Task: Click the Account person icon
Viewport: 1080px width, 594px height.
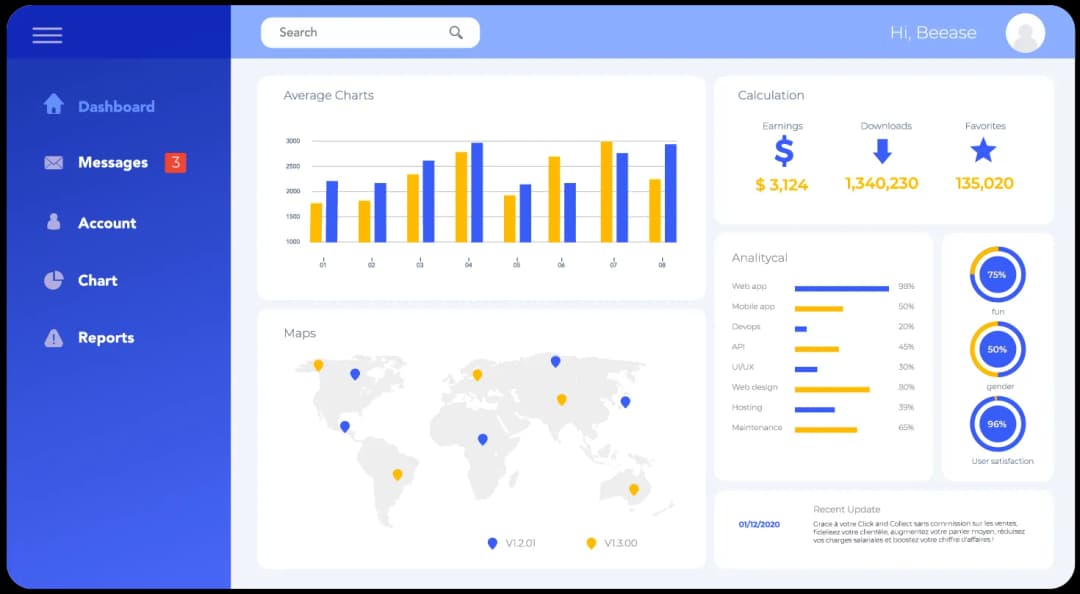Action: [53, 222]
